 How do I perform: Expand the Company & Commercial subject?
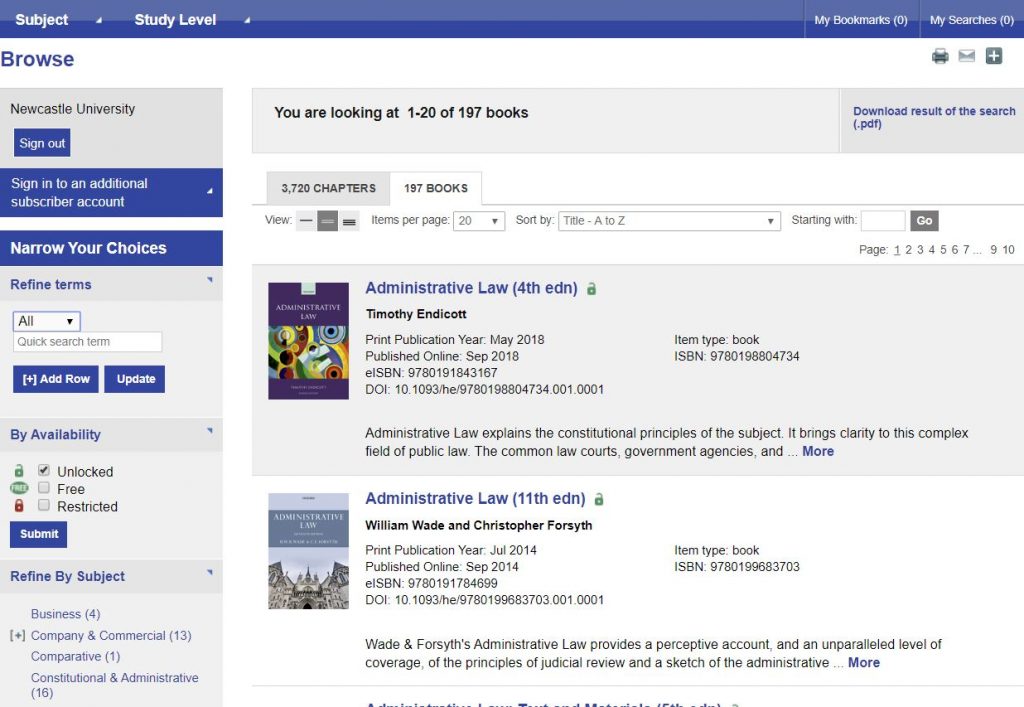17,636
